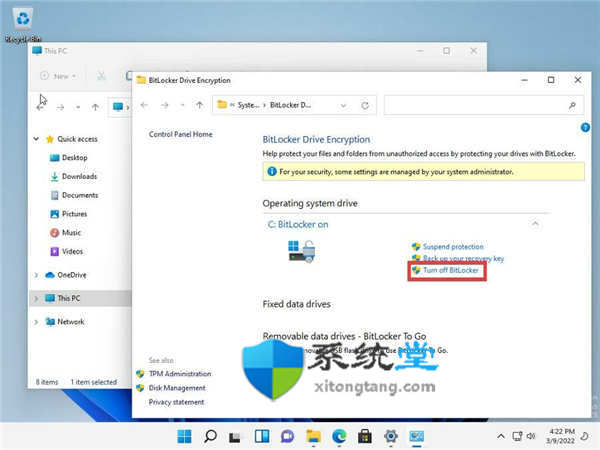The image size is (600, 450).
Task: Open the address bar history dropdown
Action: (x=343, y=105)
